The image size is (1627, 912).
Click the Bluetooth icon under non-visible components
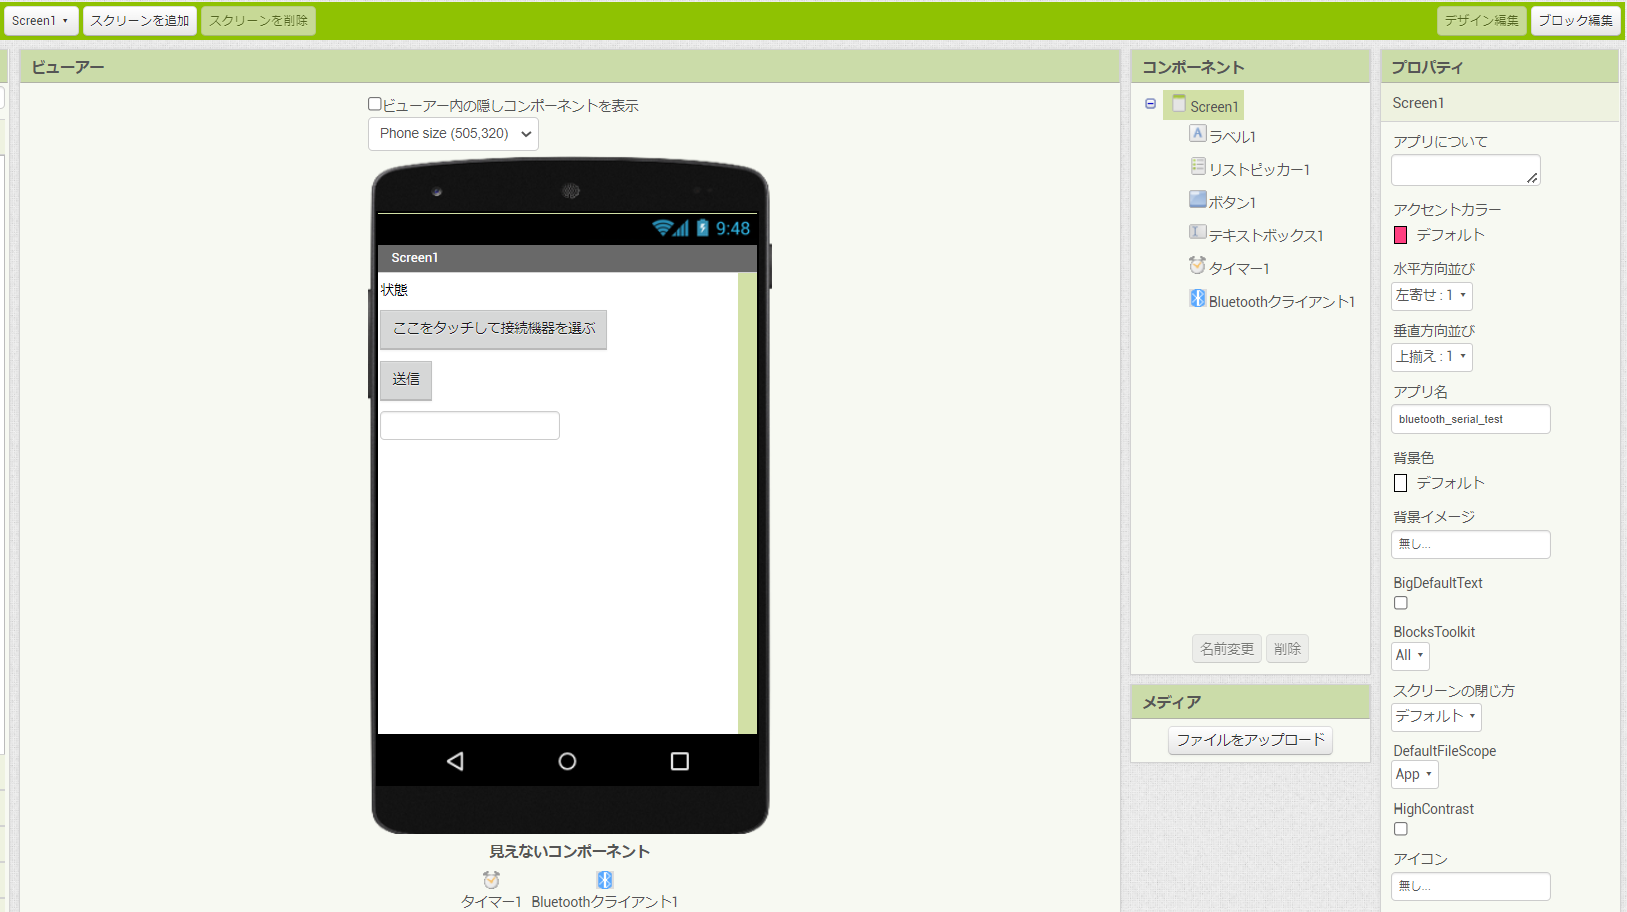pyautogui.click(x=605, y=880)
